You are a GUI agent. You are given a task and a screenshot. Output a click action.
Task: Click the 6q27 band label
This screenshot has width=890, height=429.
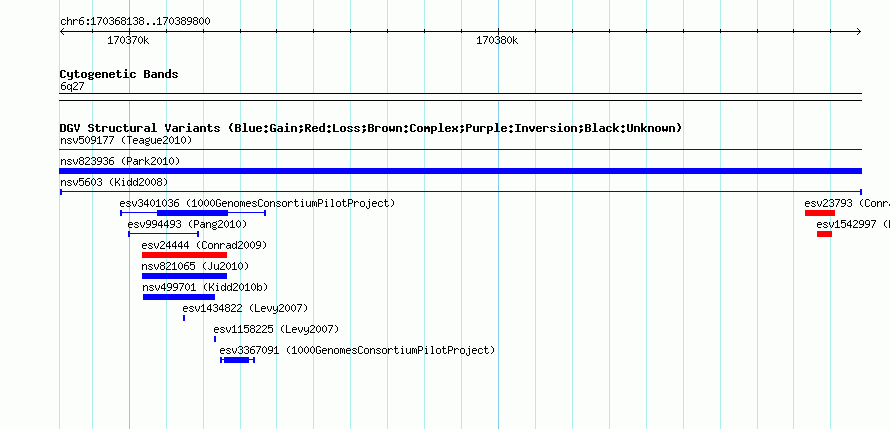(x=72, y=87)
